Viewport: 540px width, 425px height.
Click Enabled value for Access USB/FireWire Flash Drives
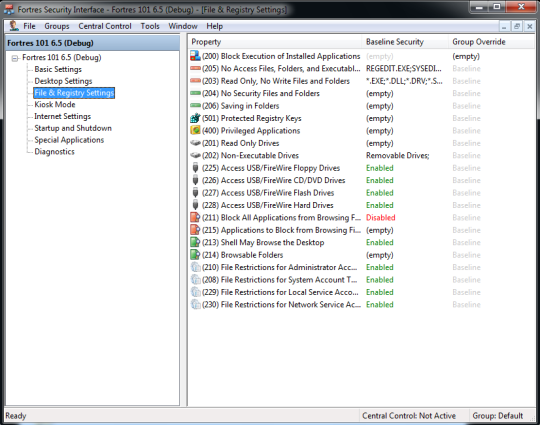click(380, 193)
